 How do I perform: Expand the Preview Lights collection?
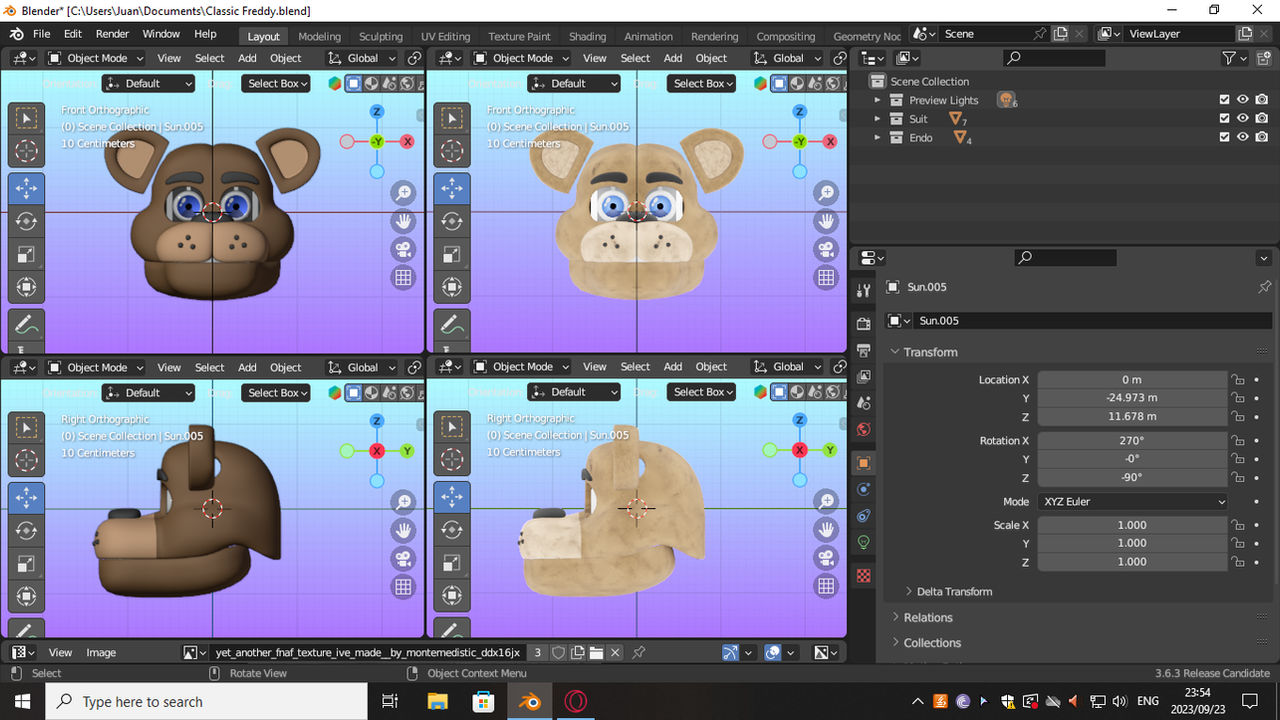point(878,100)
